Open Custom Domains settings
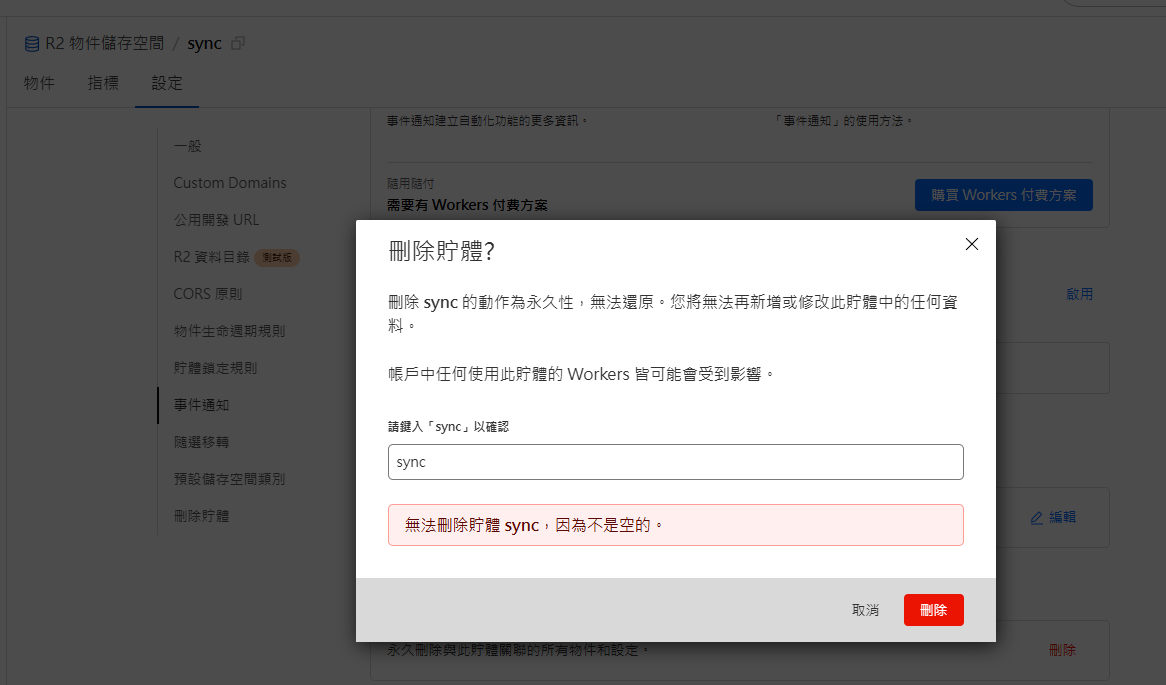1166x685 pixels. point(229,182)
